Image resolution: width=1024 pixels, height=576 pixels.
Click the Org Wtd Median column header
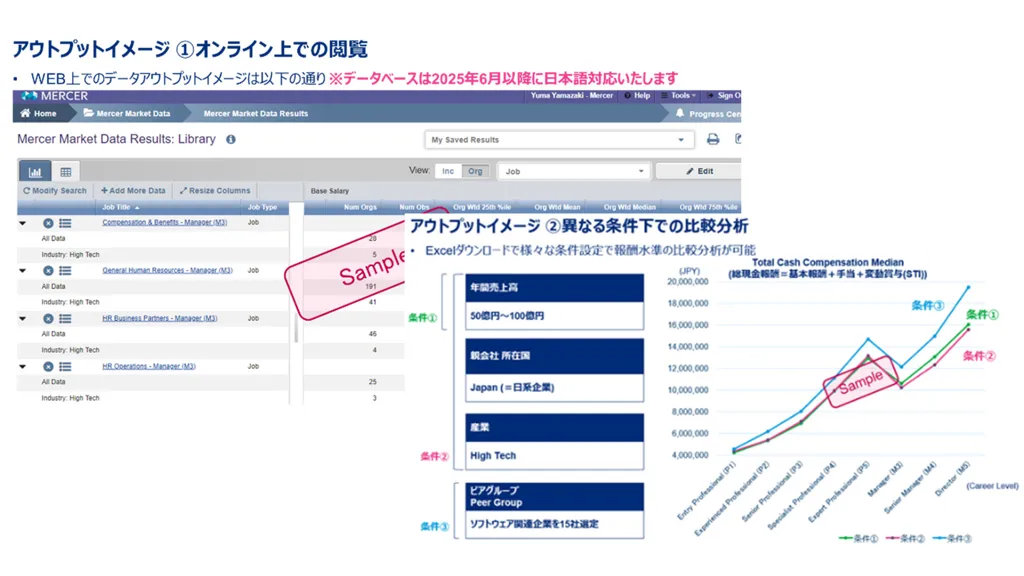[x=630, y=208]
